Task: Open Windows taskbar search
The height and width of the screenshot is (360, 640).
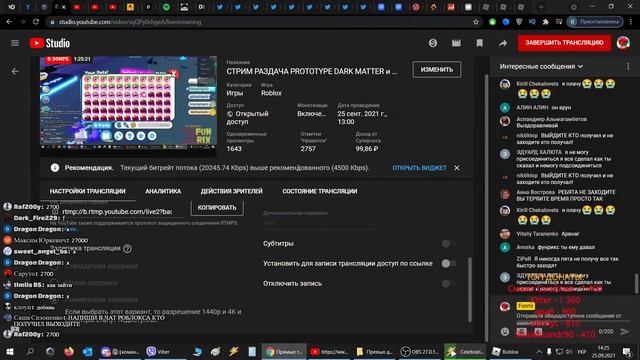Action: [30, 351]
